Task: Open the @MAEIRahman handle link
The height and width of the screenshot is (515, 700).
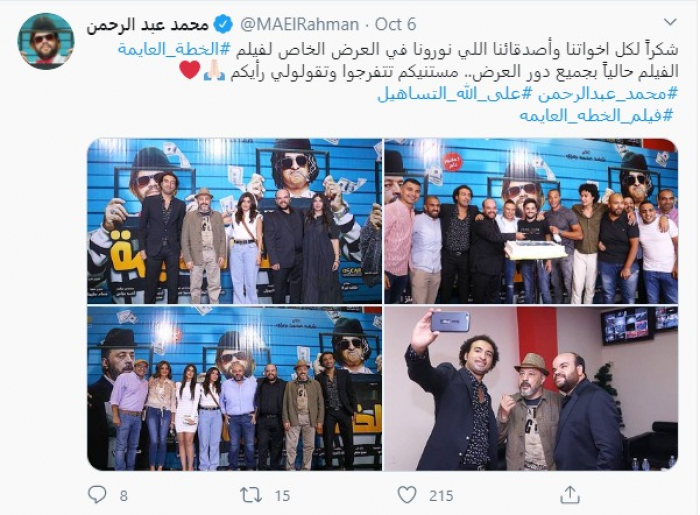Action: (299, 25)
